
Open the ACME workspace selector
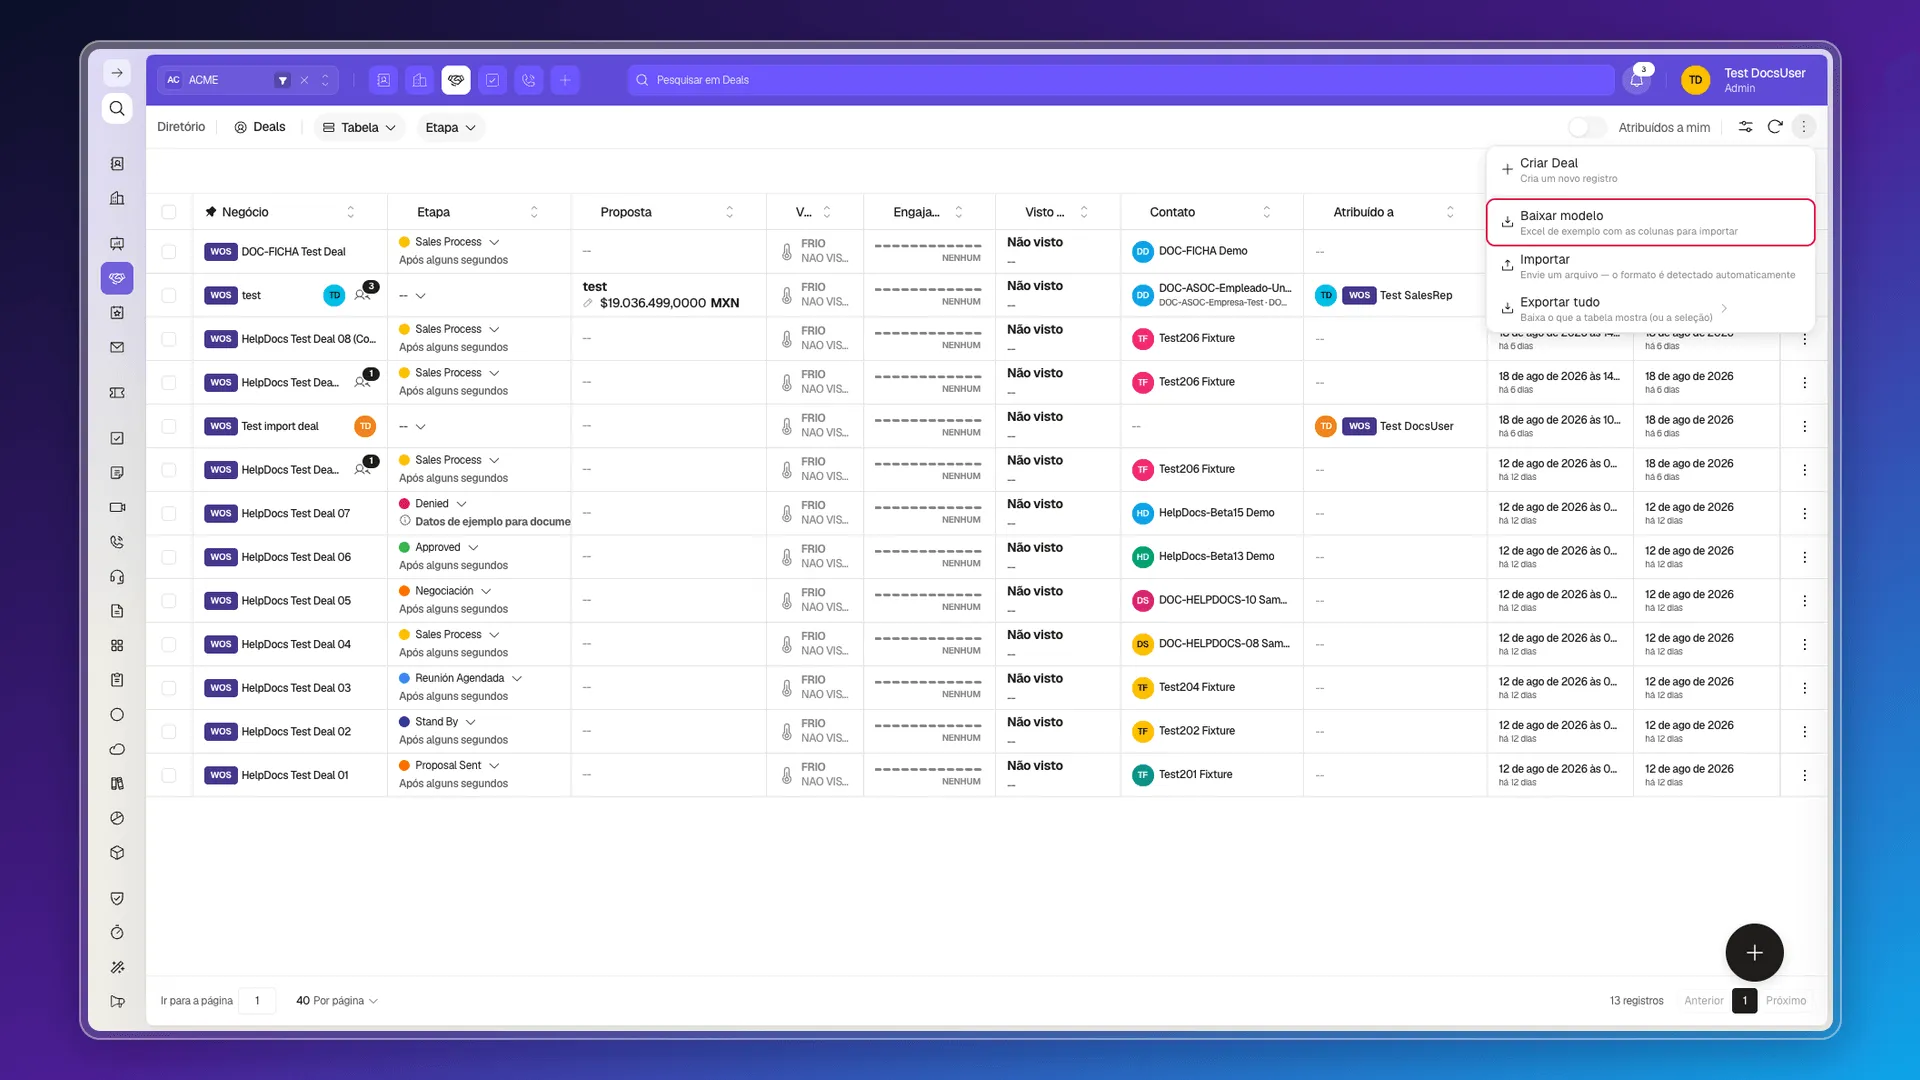tap(248, 80)
